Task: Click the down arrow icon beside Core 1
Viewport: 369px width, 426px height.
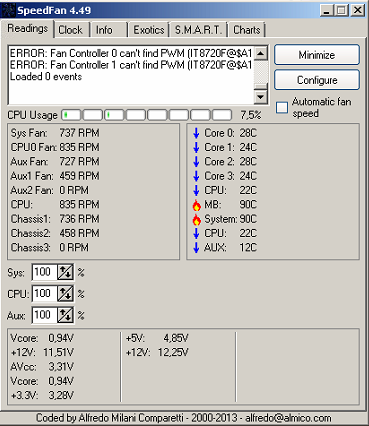Action: 196,147
